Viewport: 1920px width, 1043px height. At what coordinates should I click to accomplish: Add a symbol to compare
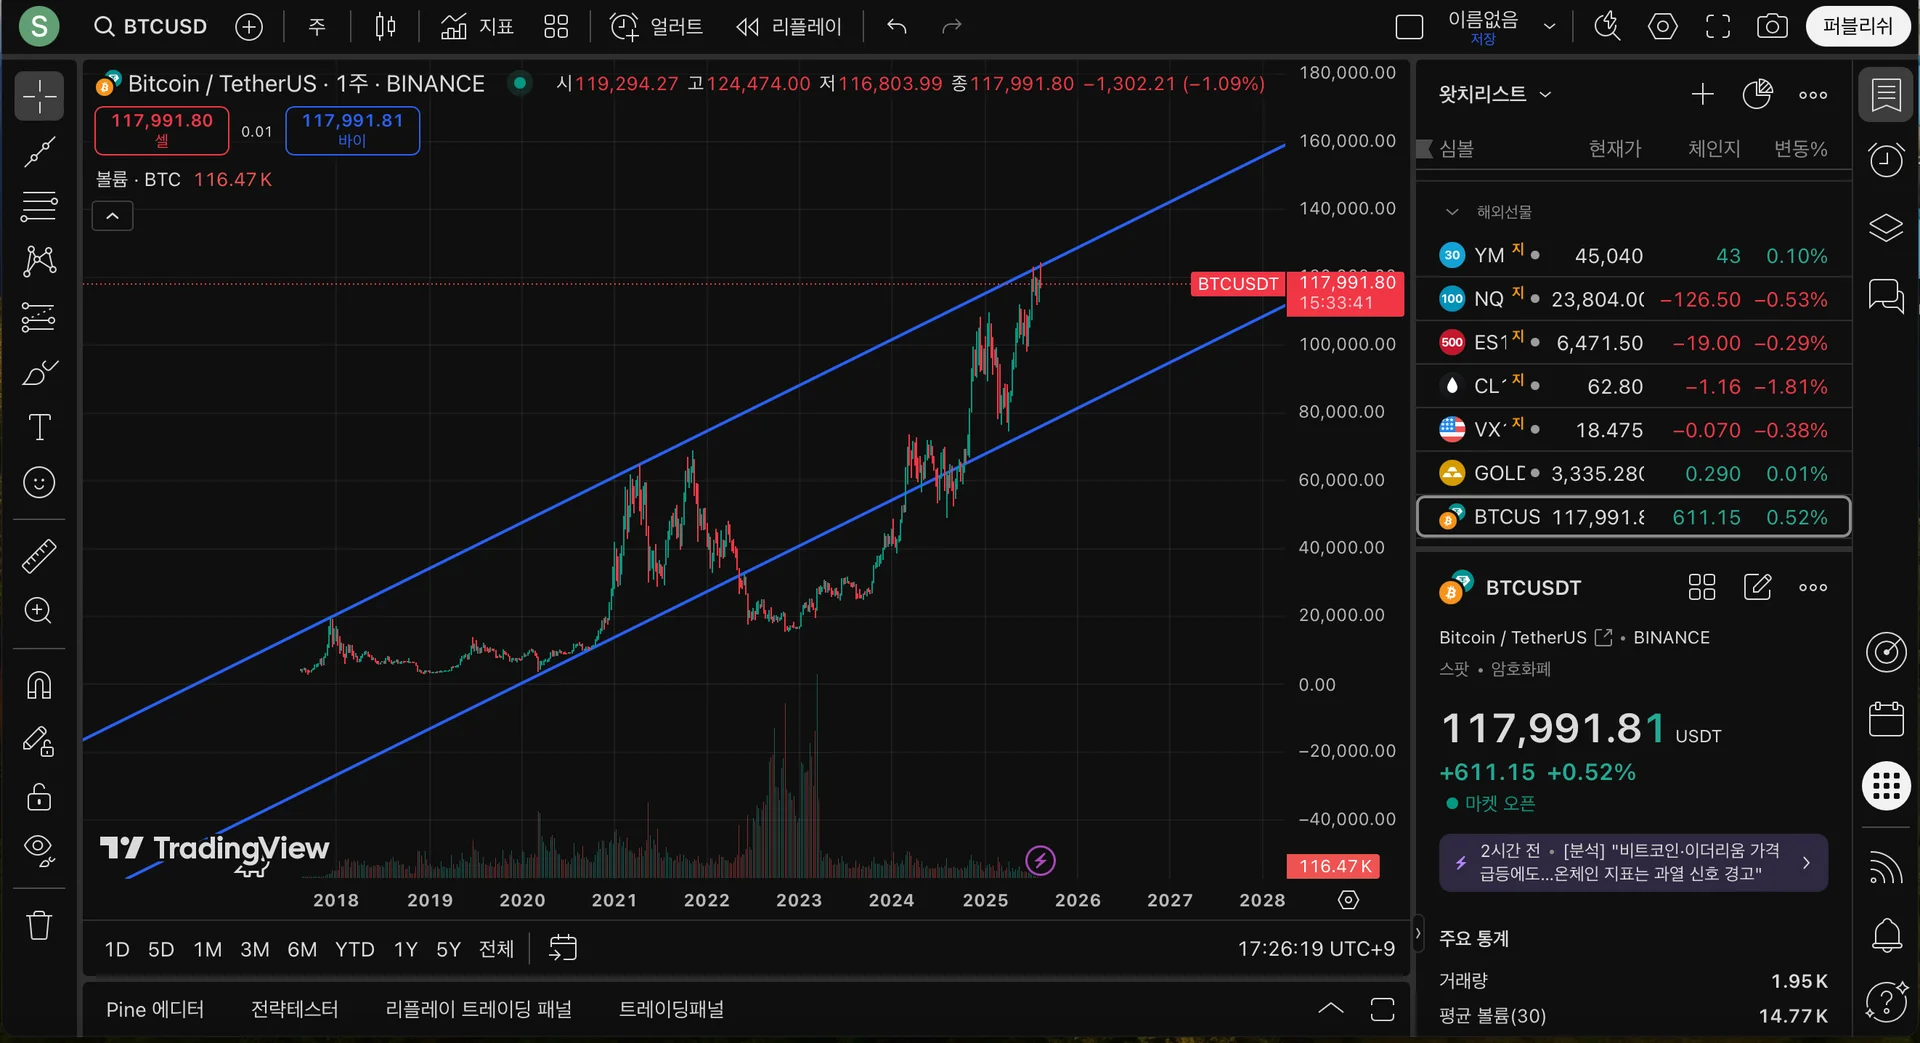point(249,27)
